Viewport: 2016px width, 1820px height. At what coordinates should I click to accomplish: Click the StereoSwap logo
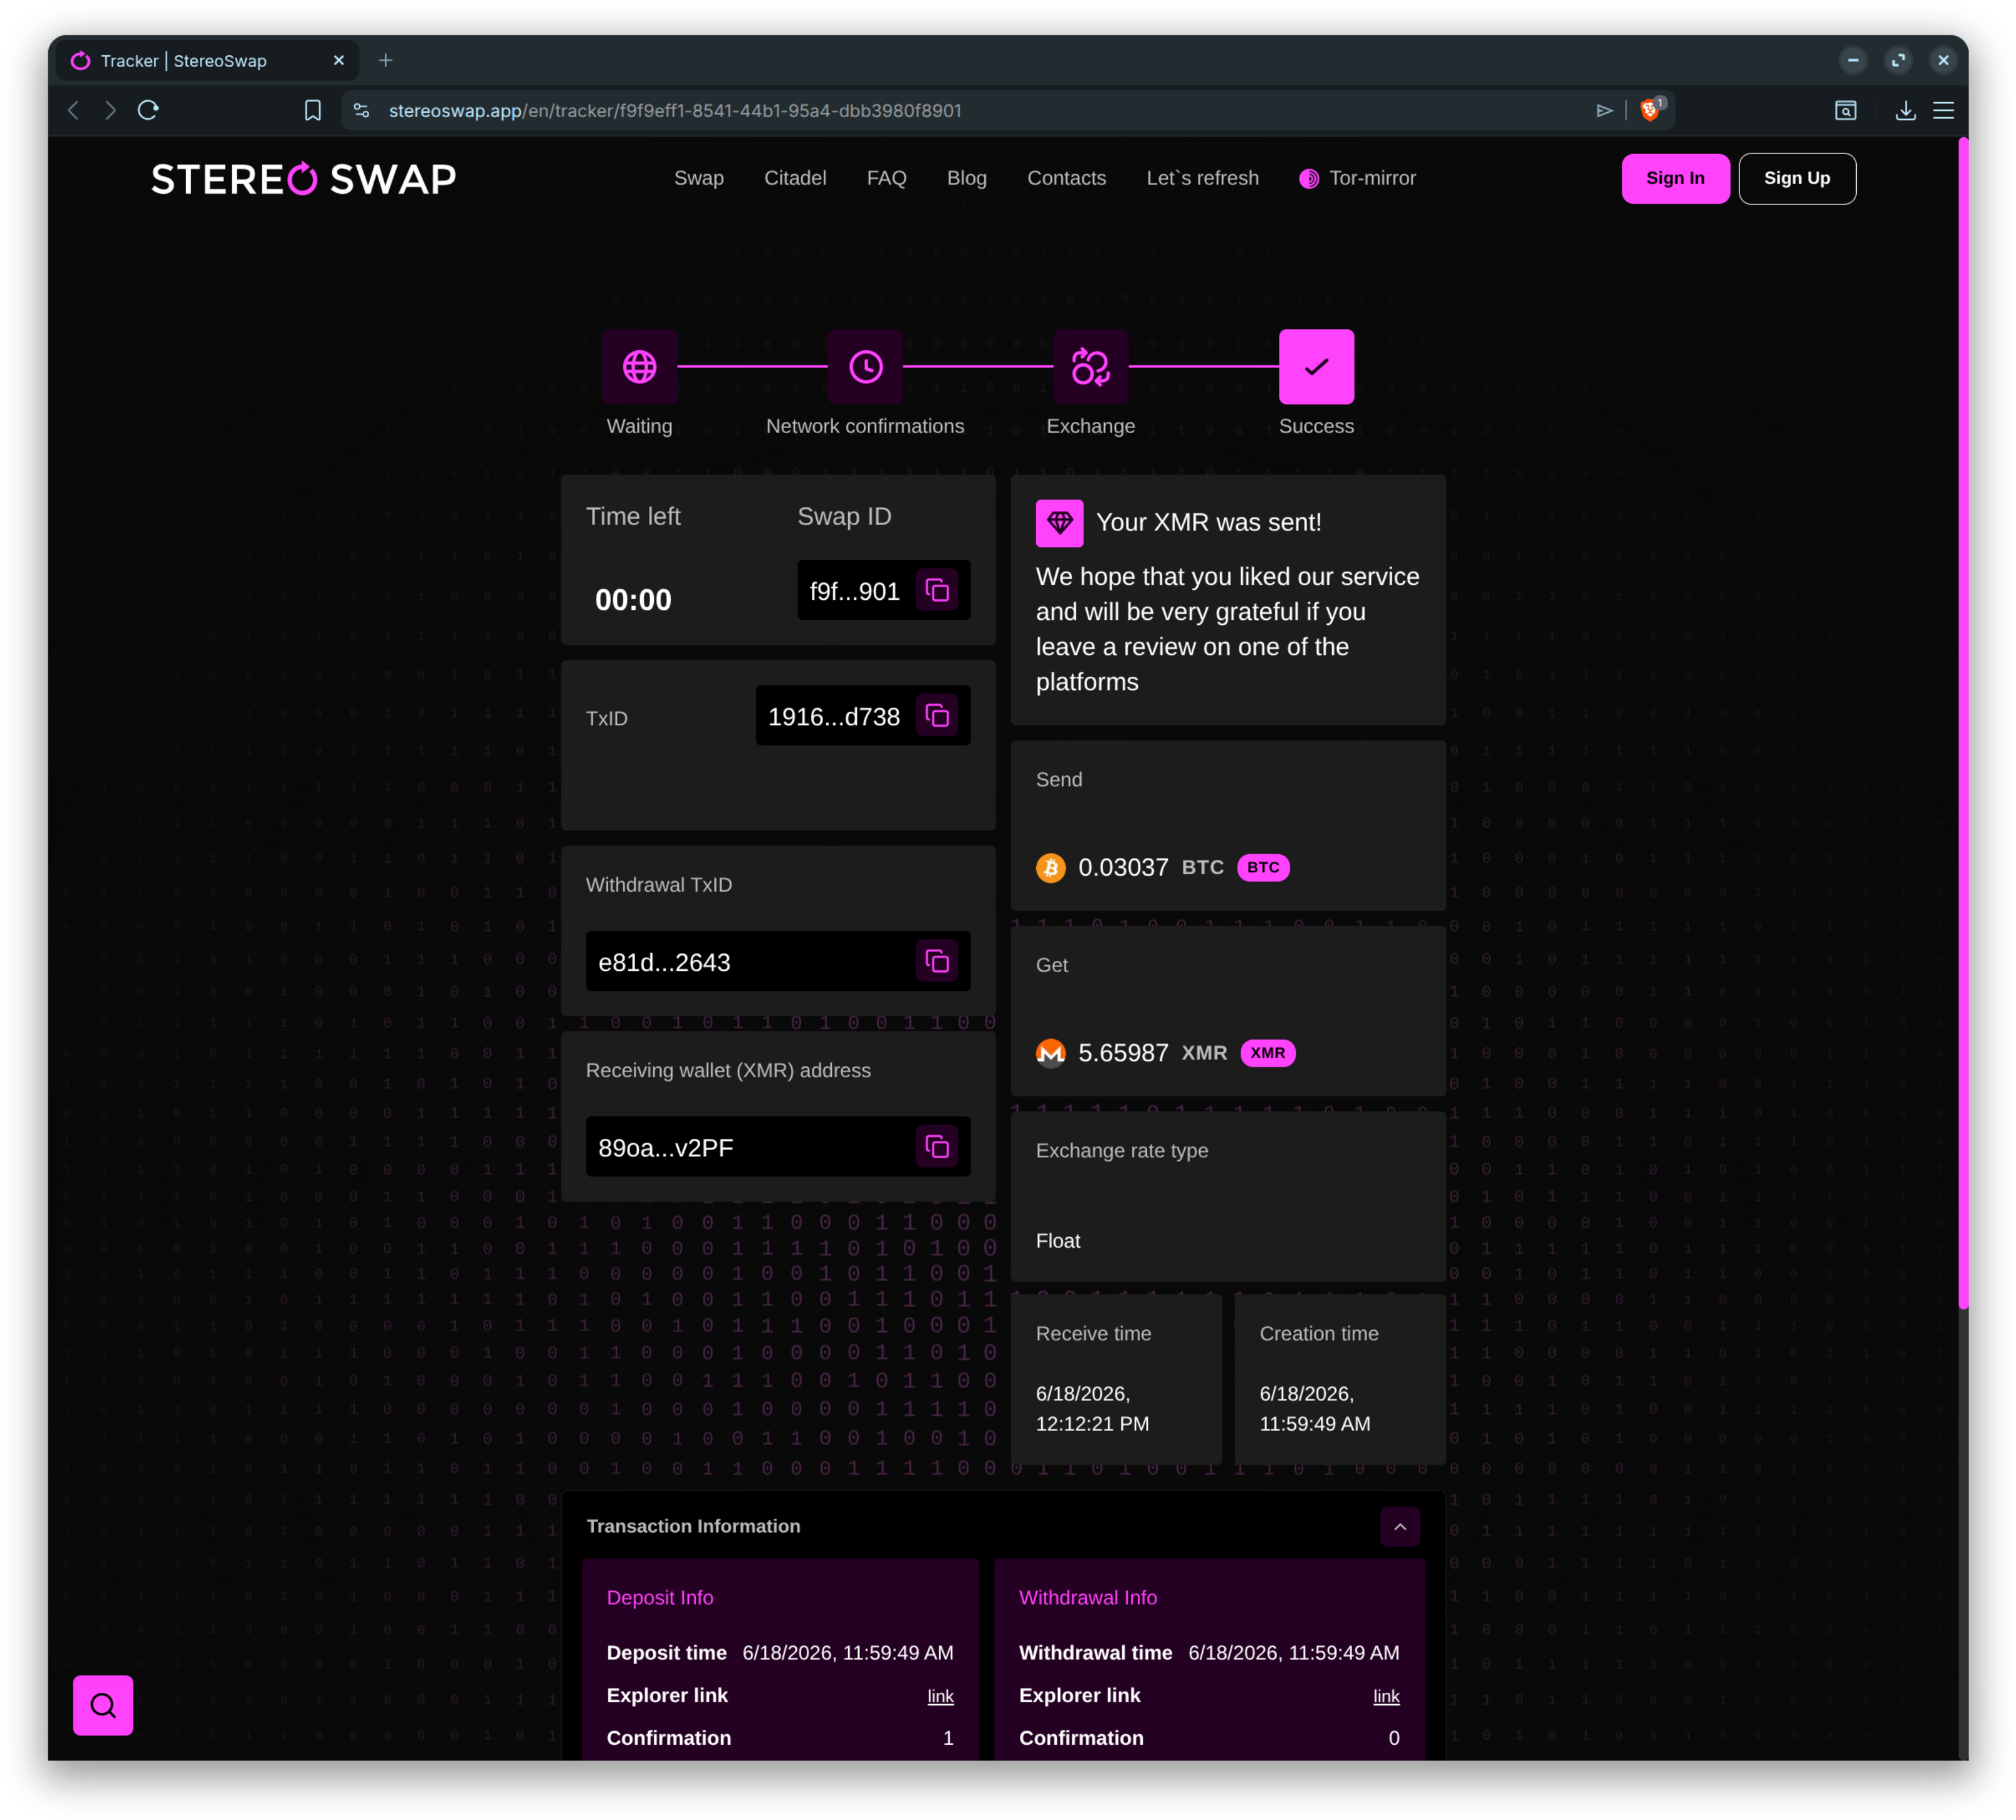(304, 179)
